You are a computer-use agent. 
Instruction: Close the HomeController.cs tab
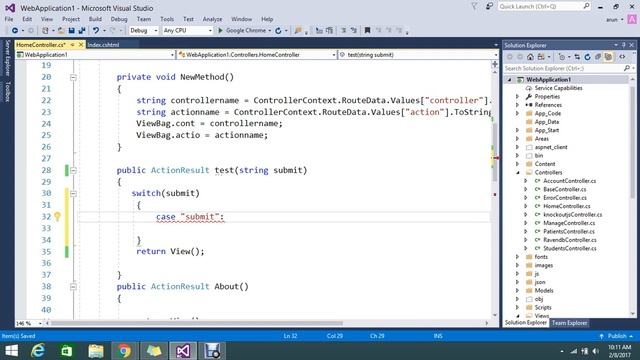coord(81,45)
